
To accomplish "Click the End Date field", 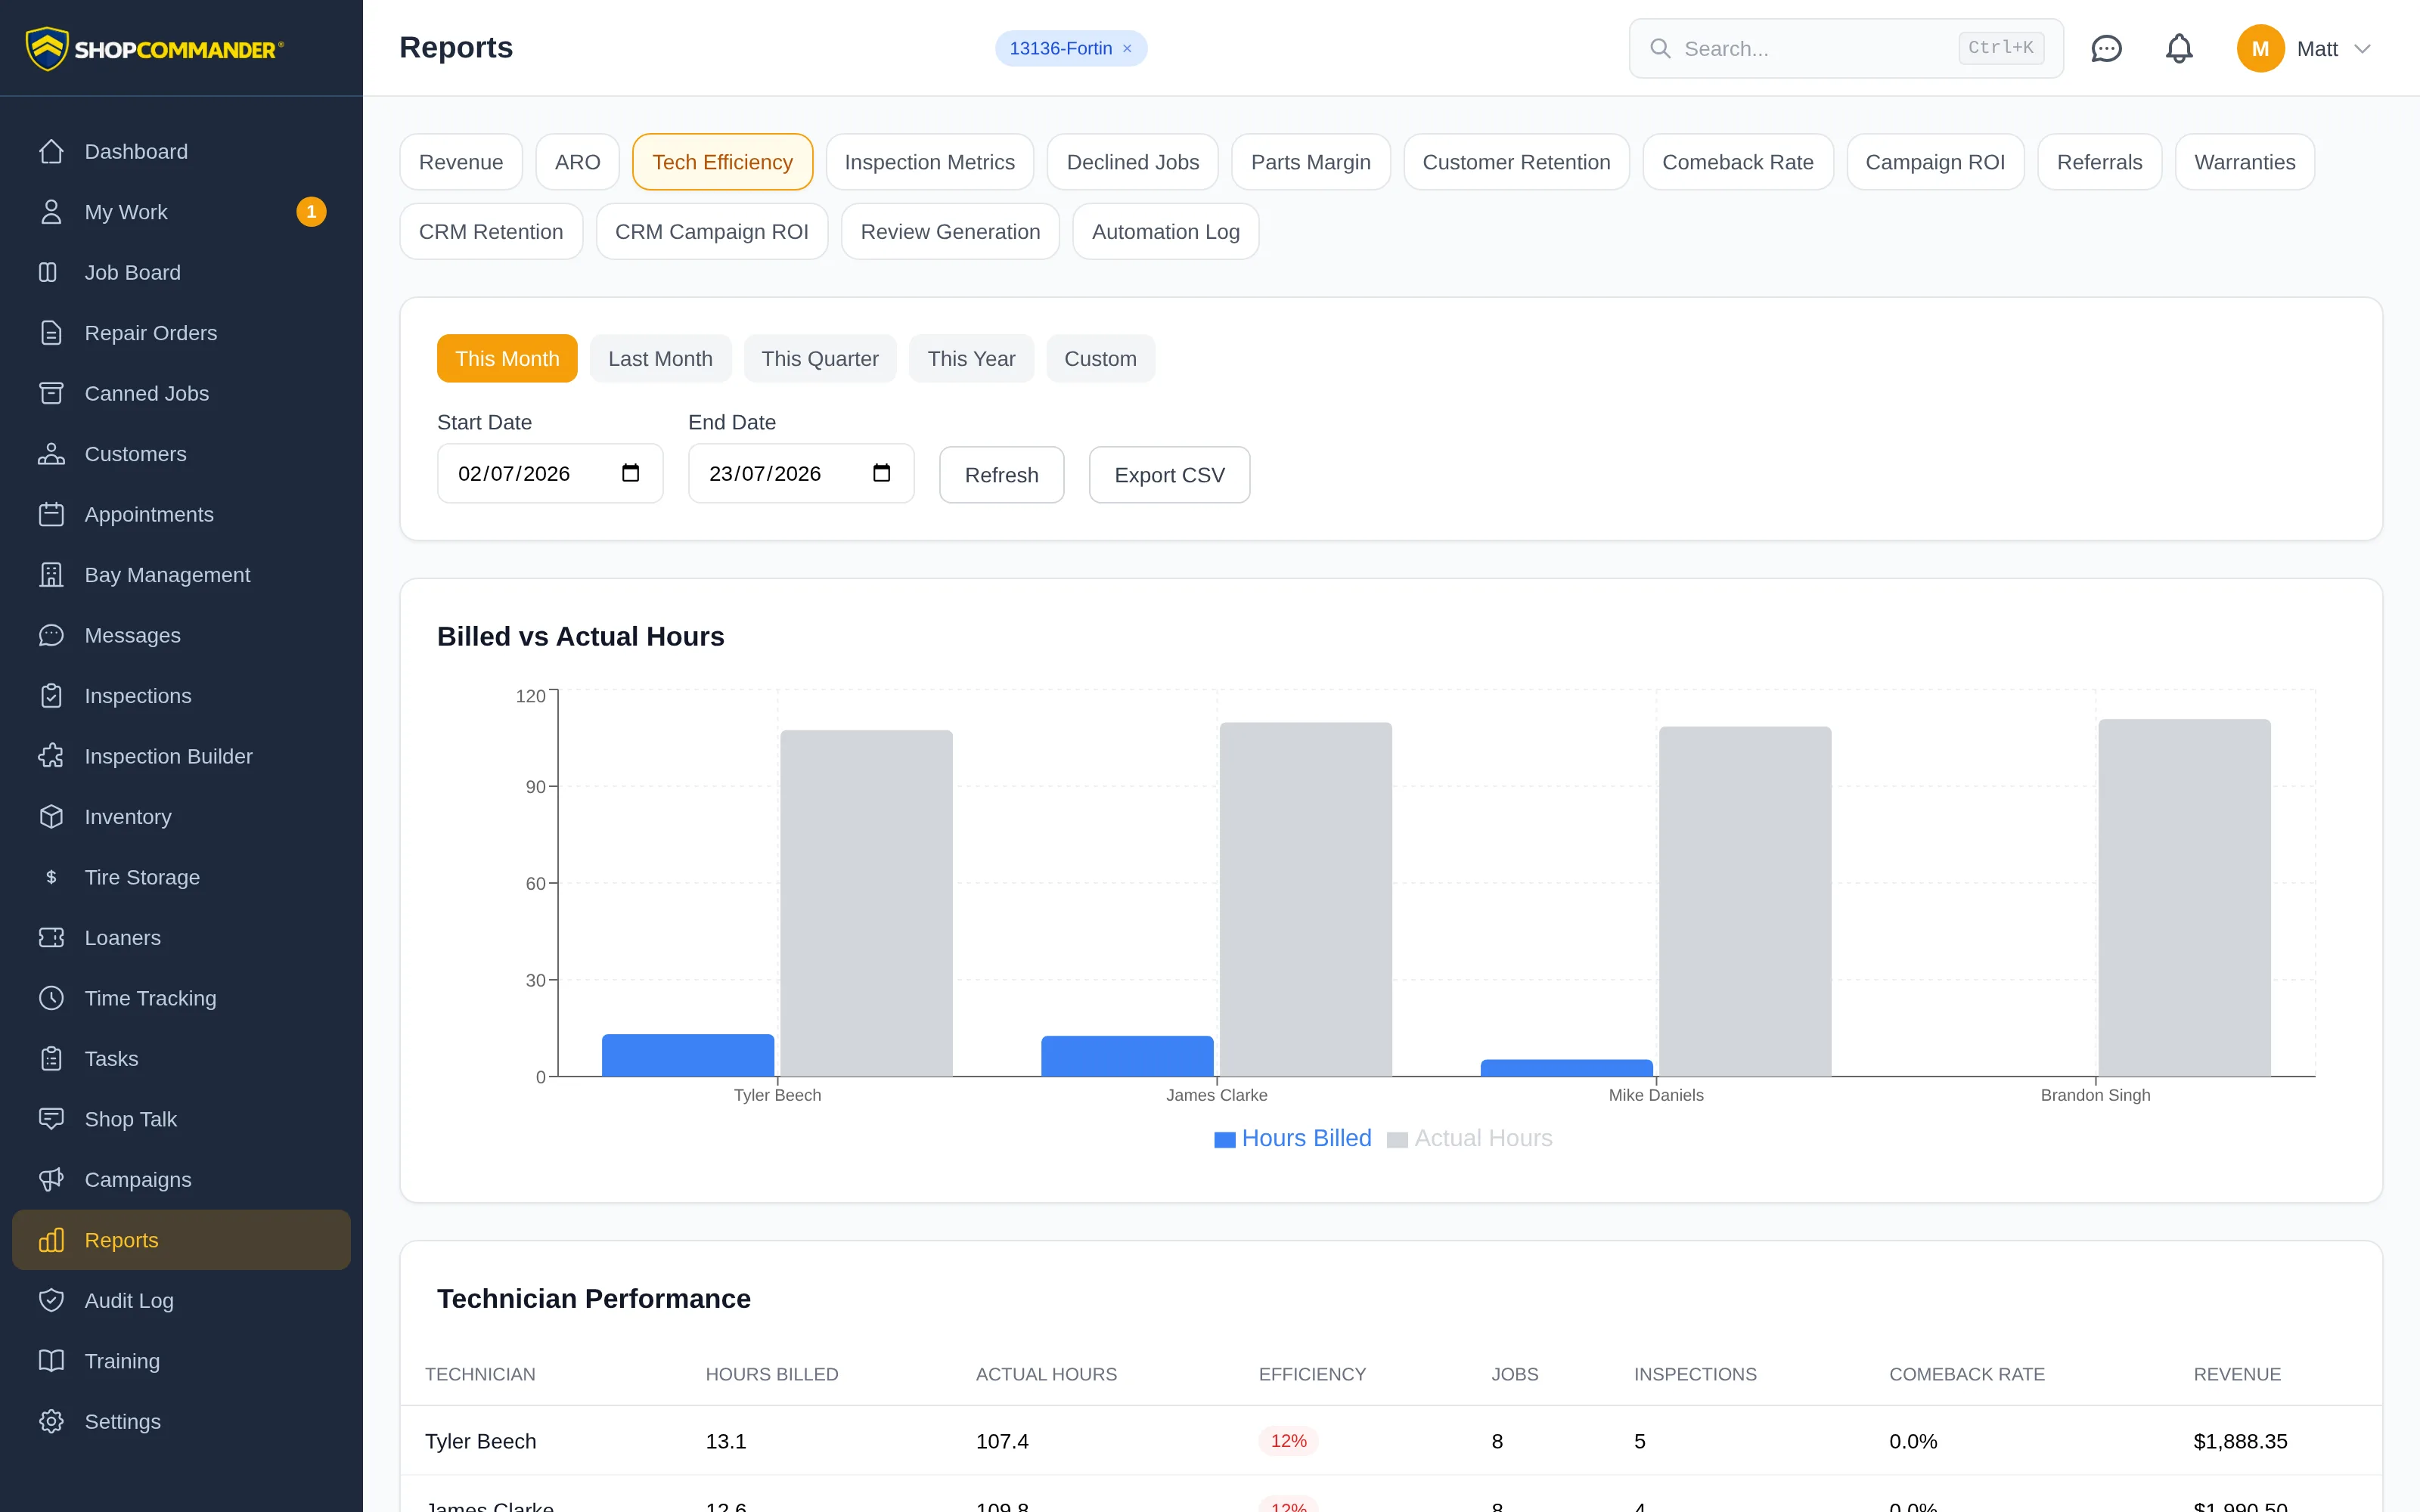I will pyautogui.click(x=801, y=473).
